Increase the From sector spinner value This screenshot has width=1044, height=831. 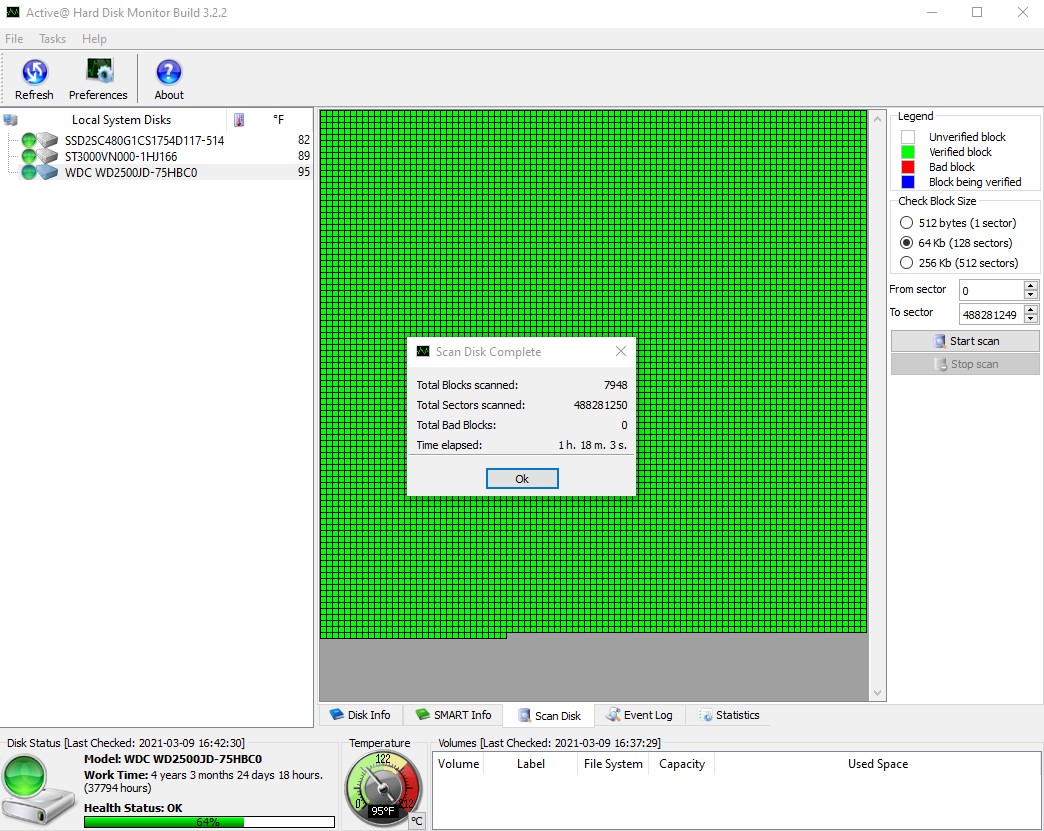point(1031,285)
